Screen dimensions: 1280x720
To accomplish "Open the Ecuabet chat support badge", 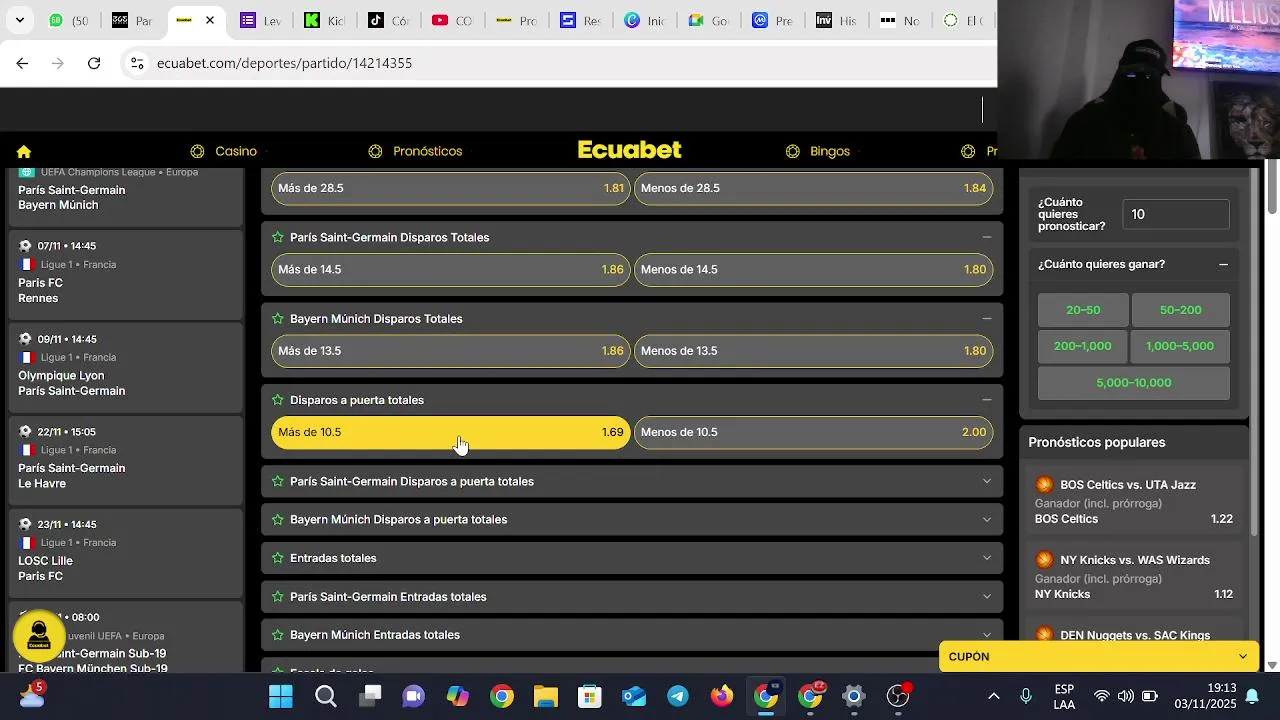I will [x=39, y=636].
